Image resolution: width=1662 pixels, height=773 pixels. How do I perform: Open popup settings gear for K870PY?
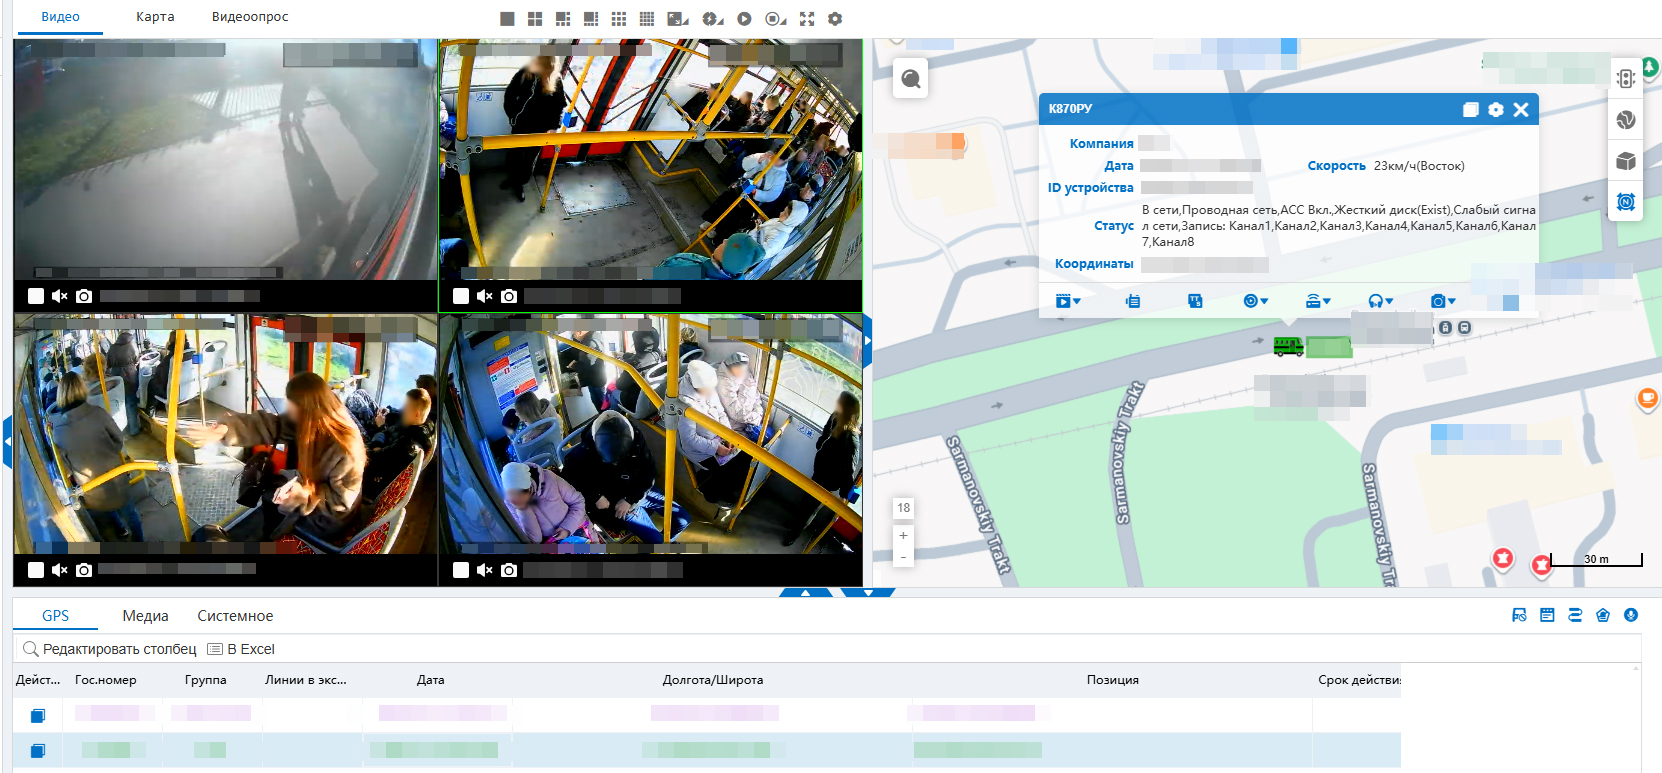coord(1496,110)
